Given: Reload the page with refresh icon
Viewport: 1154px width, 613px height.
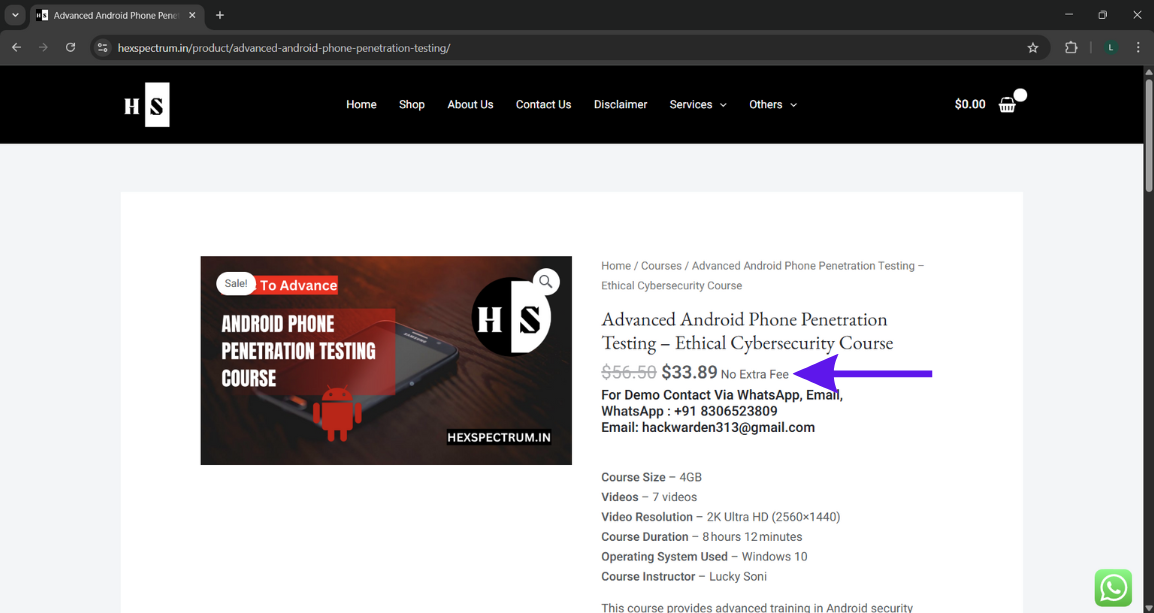Looking at the screenshot, I should click(71, 48).
